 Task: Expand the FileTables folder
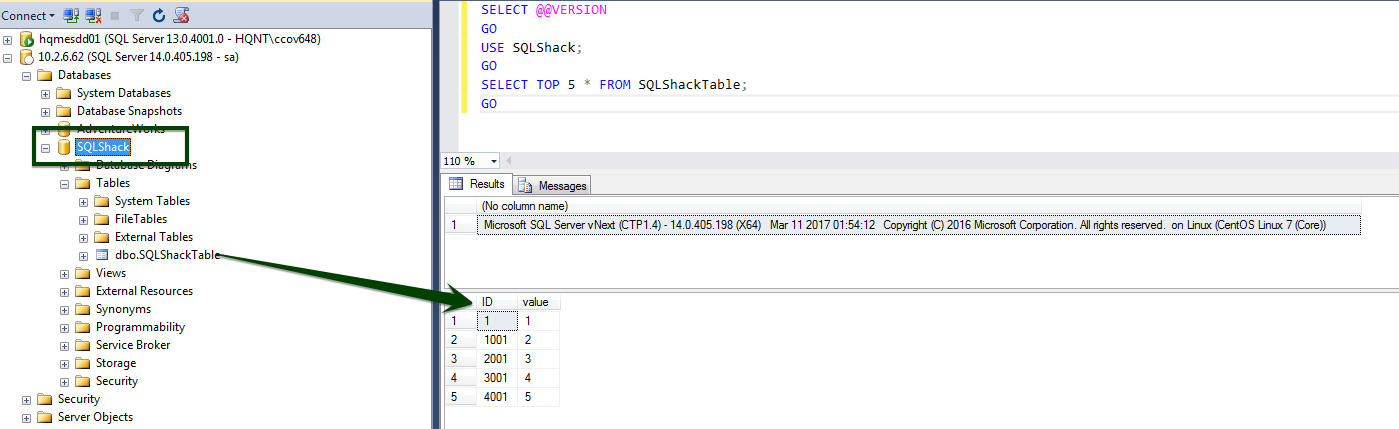coord(84,219)
